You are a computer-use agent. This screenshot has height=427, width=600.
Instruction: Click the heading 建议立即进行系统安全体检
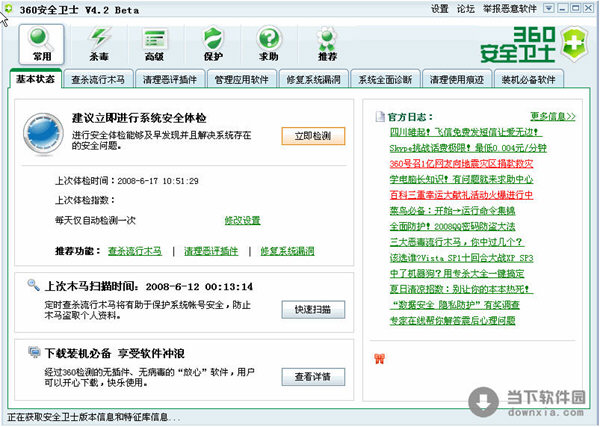coord(139,118)
